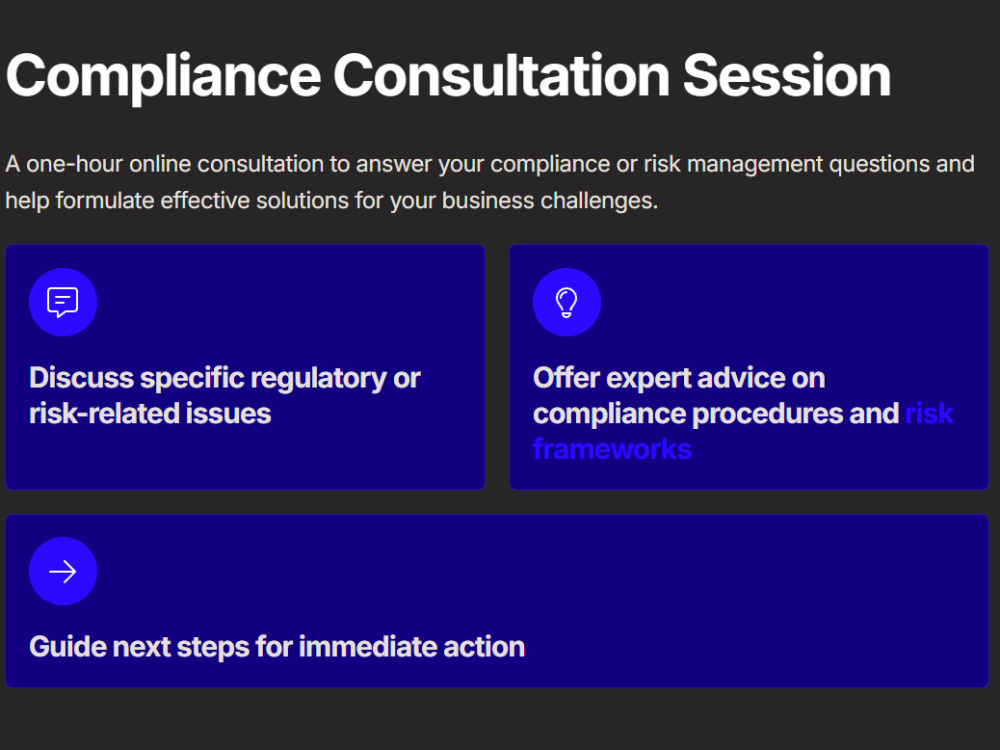The width and height of the screenshot is (1000, 750).
Task: Click the word 'frameworks' in highlighted link
Action: [612, 450]
